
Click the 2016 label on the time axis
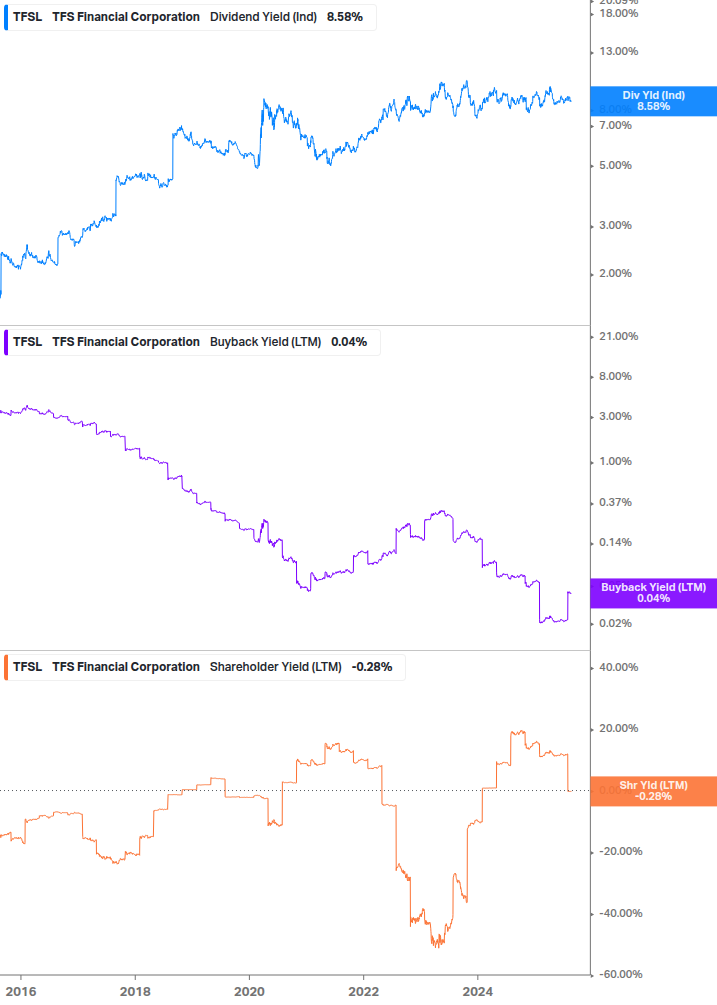tap(21, 992)
